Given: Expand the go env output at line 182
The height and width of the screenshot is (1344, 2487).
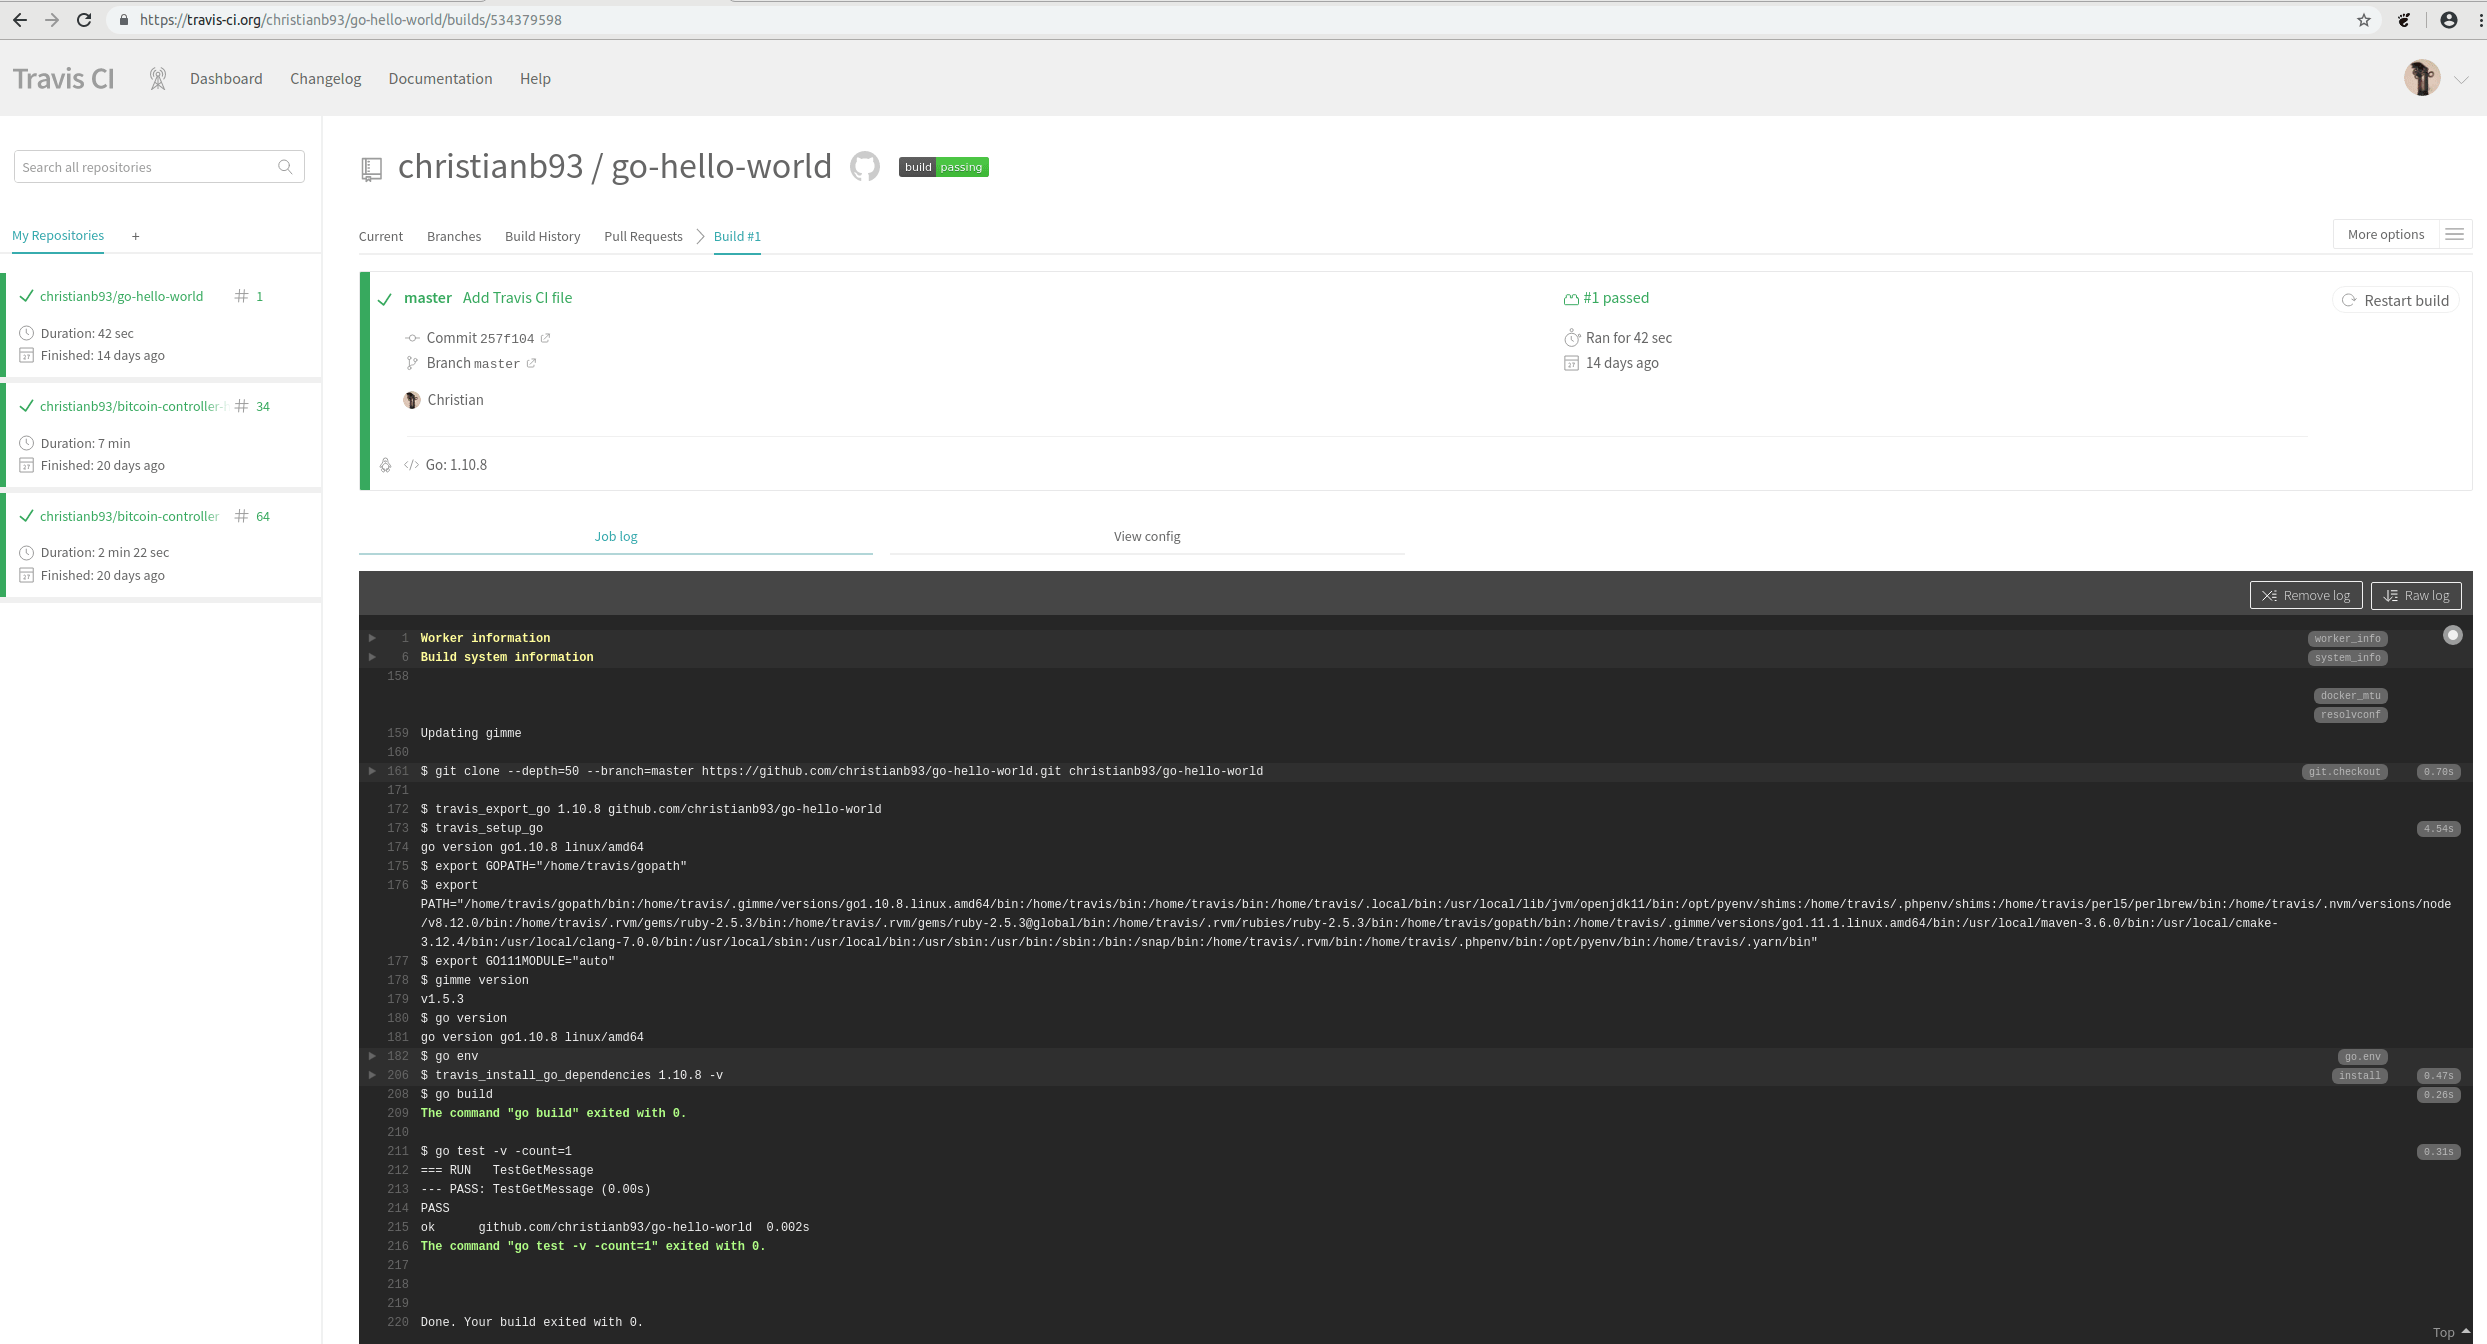Looking at the screenshot, I should 372,1056.
